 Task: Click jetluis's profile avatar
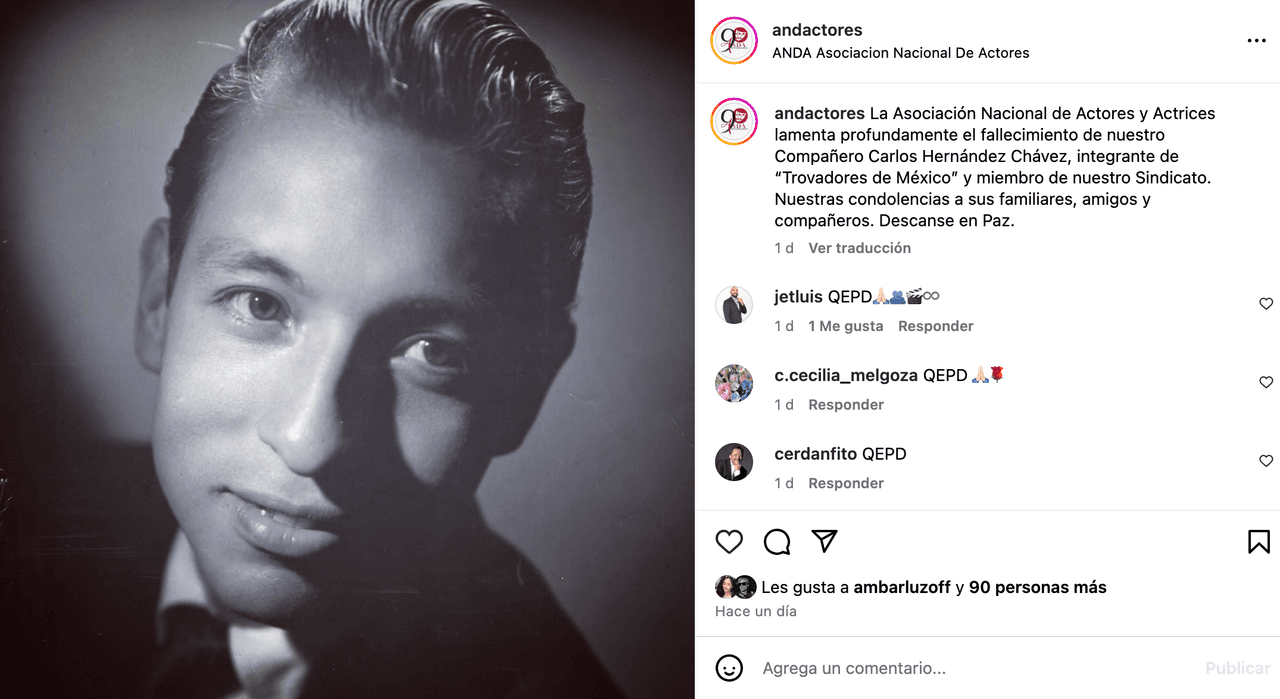(734, 305)
